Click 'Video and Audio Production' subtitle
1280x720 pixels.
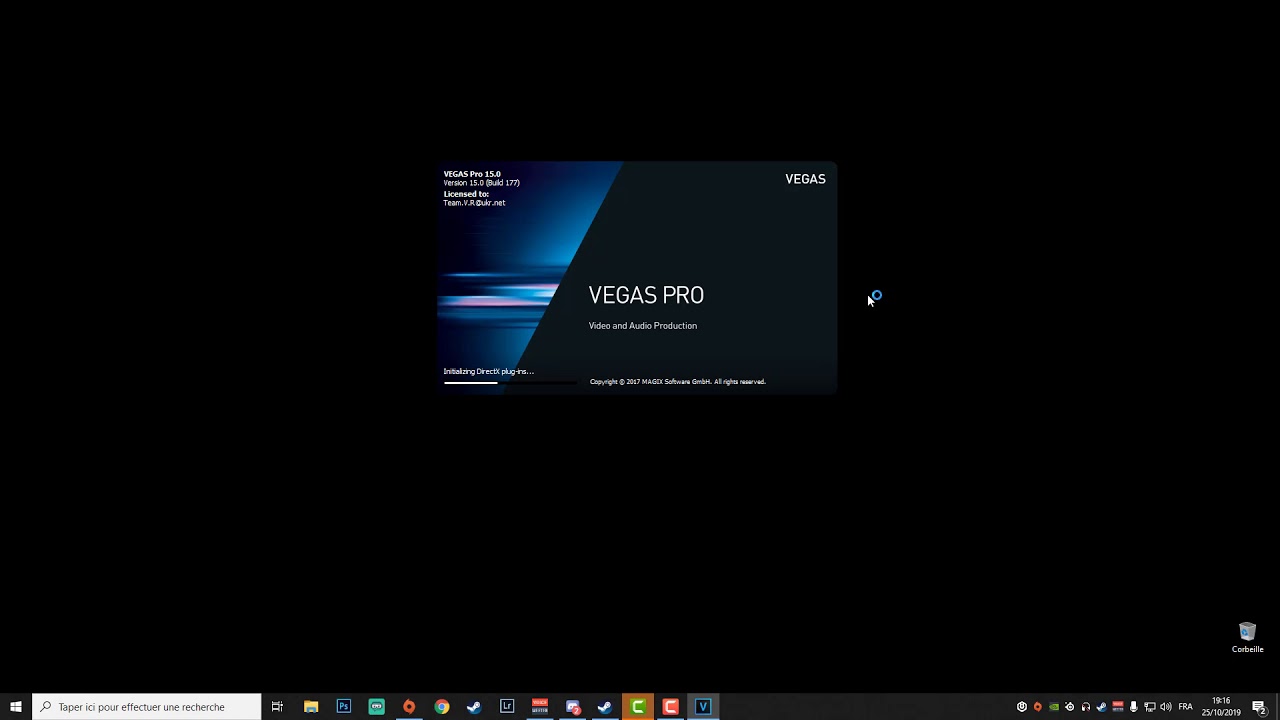[643, 326]
